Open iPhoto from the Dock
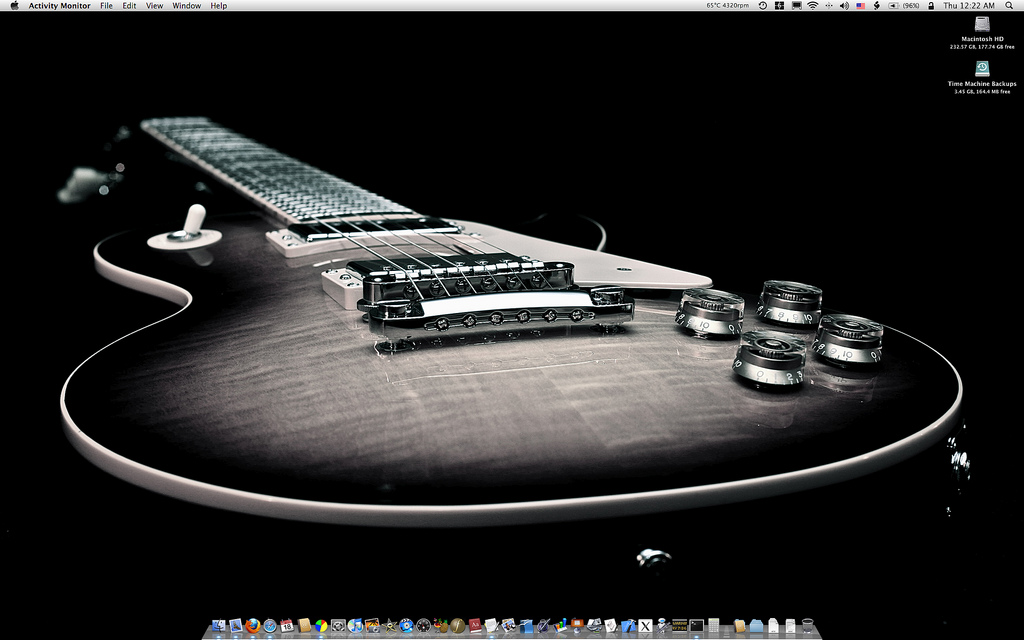 (x=373, y=626)
